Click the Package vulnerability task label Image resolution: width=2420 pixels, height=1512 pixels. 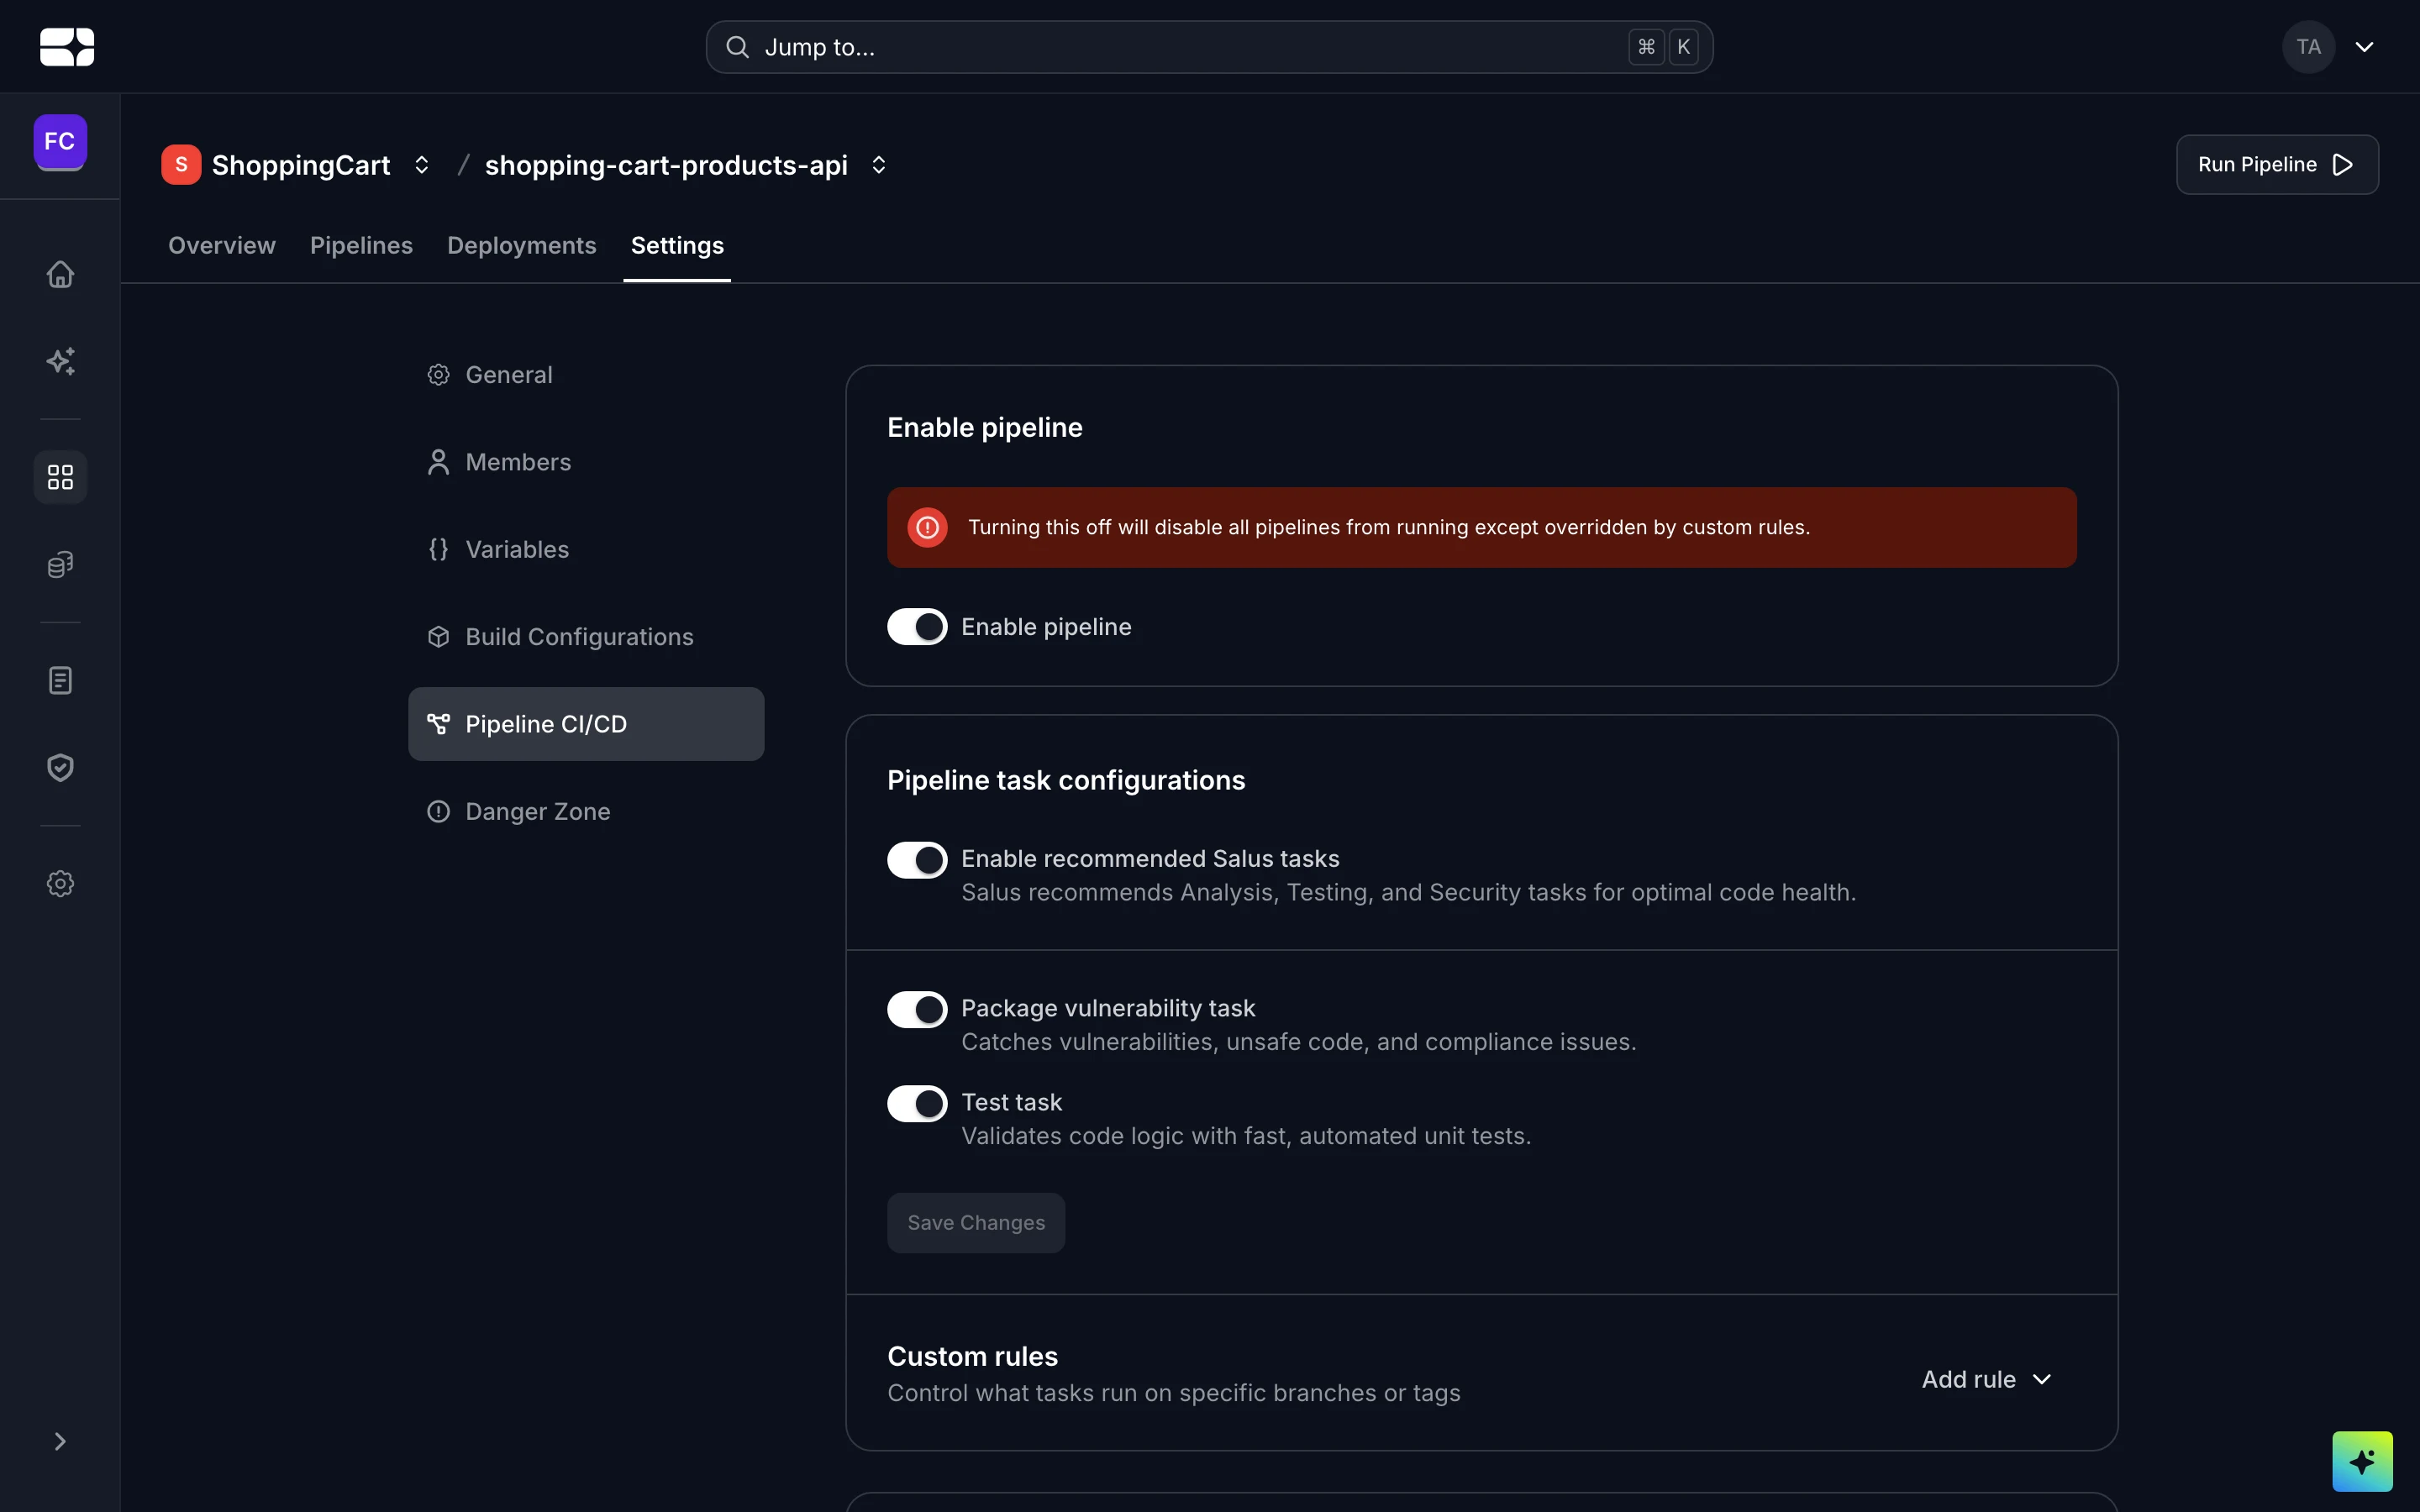coord(1108,1008)
